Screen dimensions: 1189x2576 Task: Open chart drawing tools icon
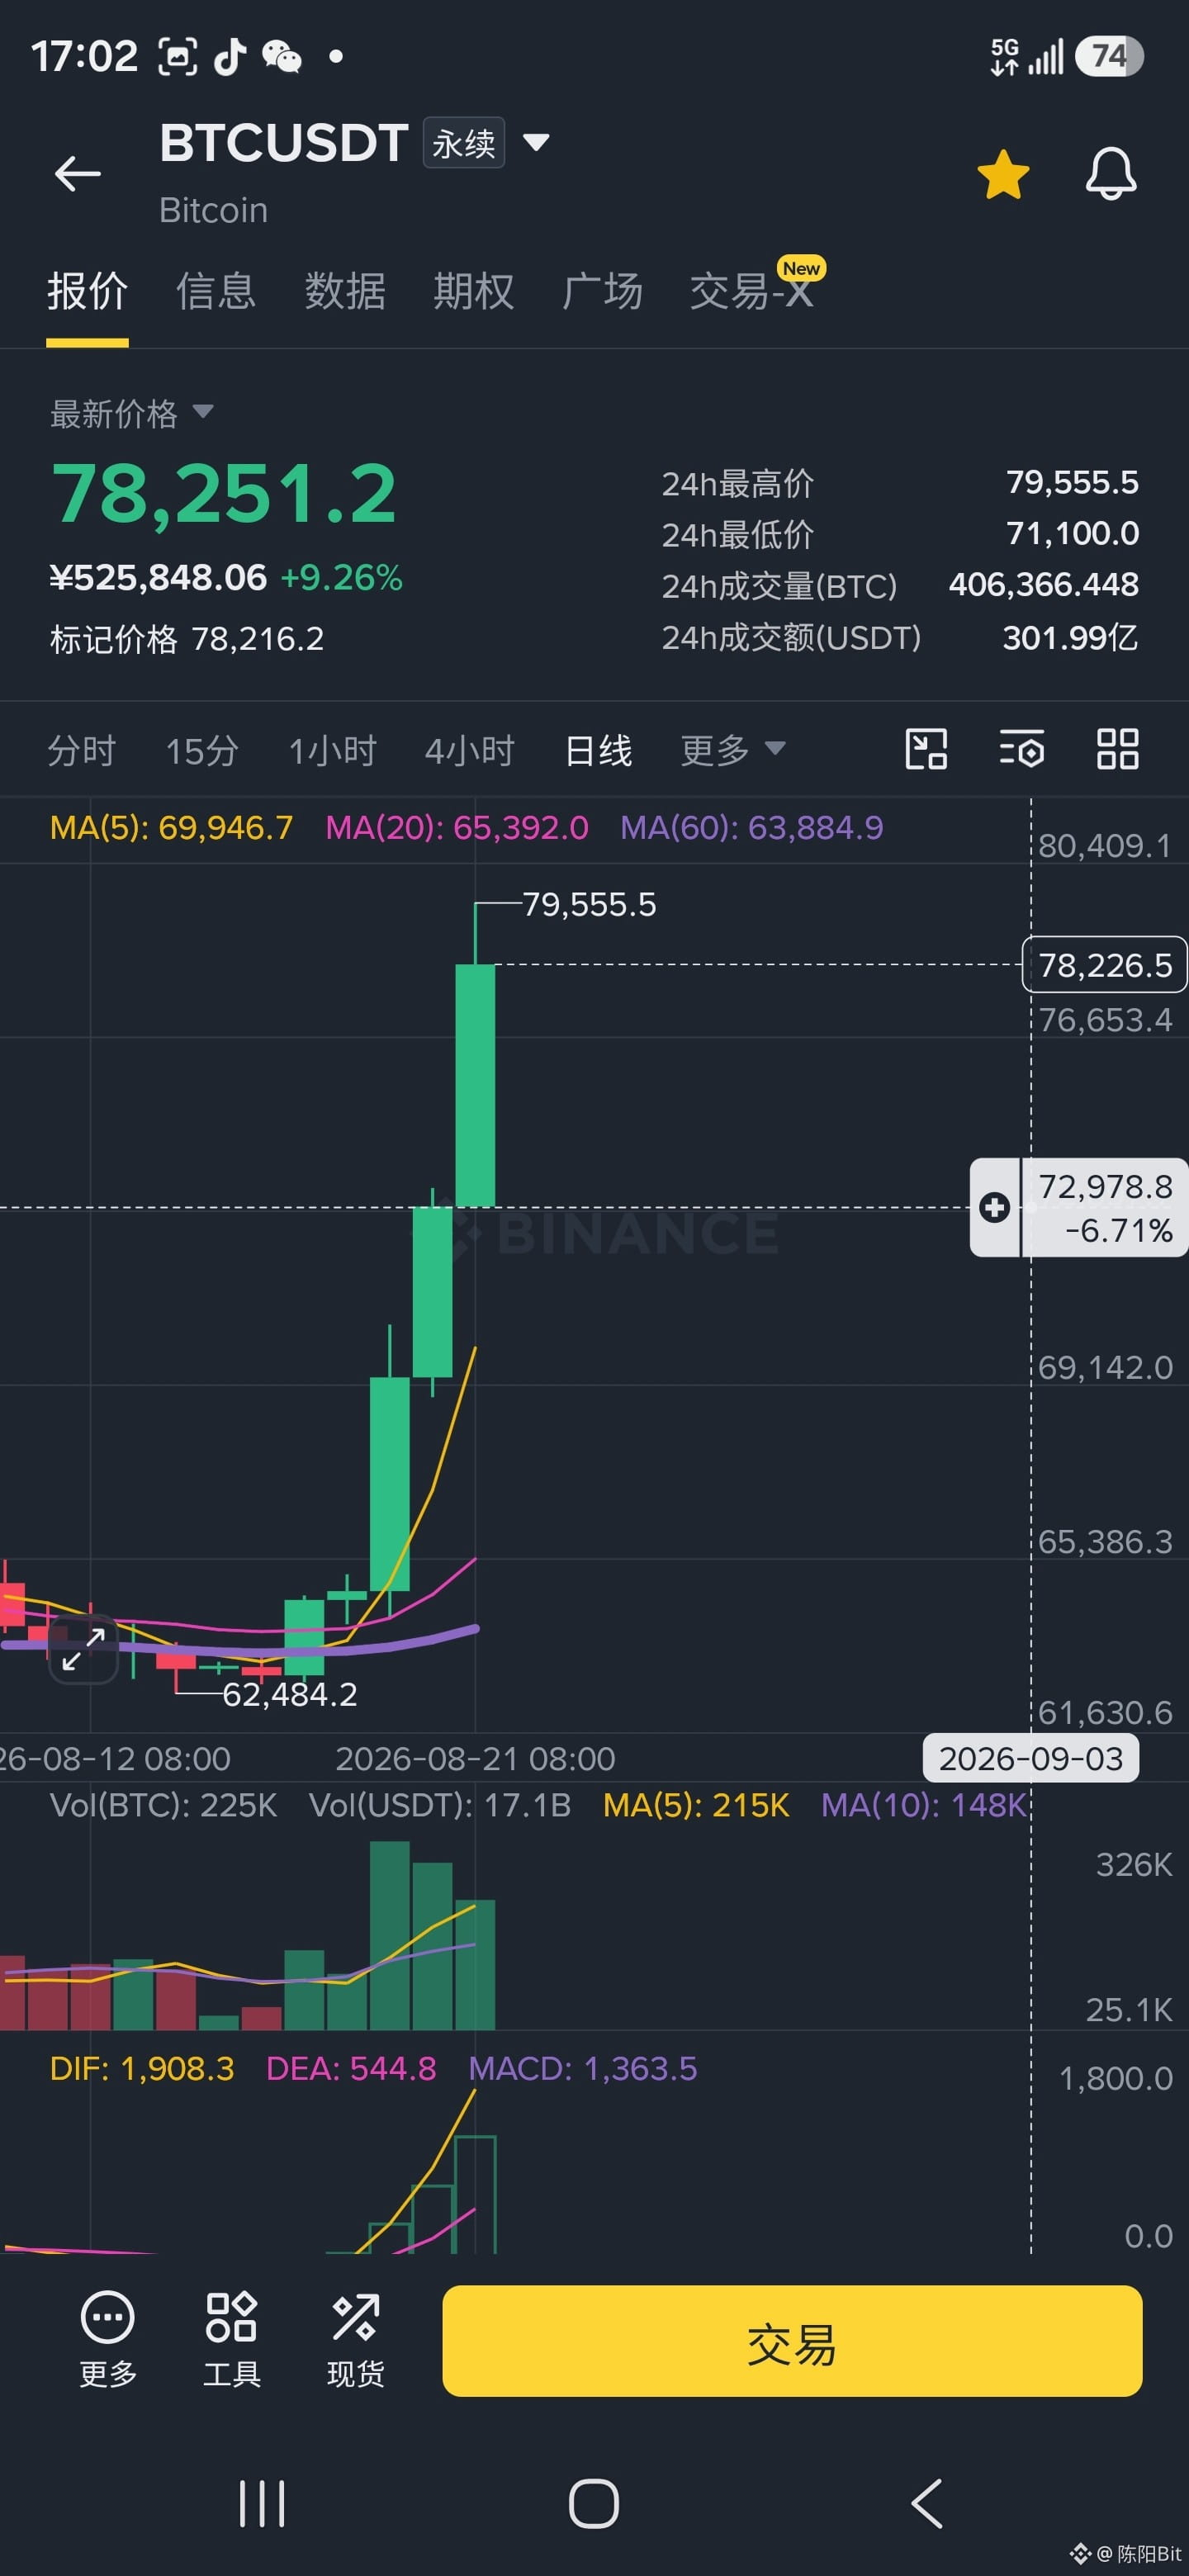click(x=926, y=749)
